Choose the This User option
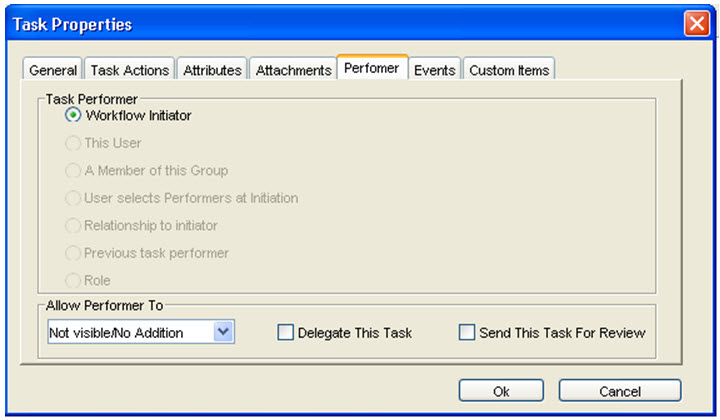This screenshot has height=420, width=720. 73,143
